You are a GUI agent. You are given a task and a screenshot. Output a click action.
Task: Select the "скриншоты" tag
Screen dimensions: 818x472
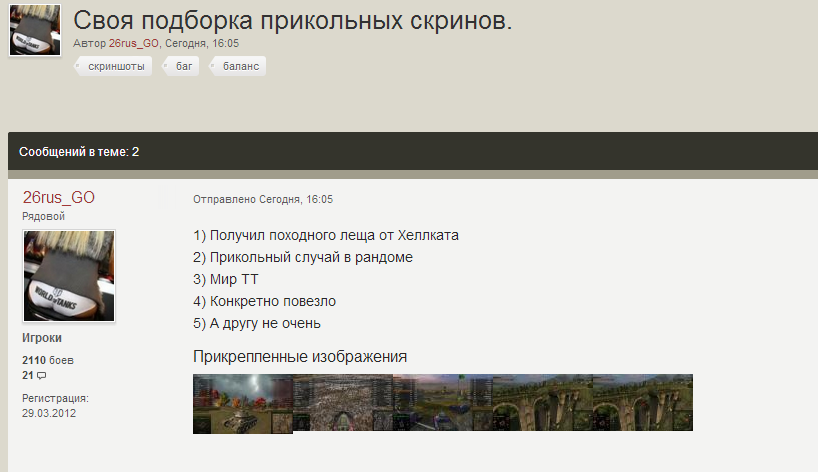point(114,66)
